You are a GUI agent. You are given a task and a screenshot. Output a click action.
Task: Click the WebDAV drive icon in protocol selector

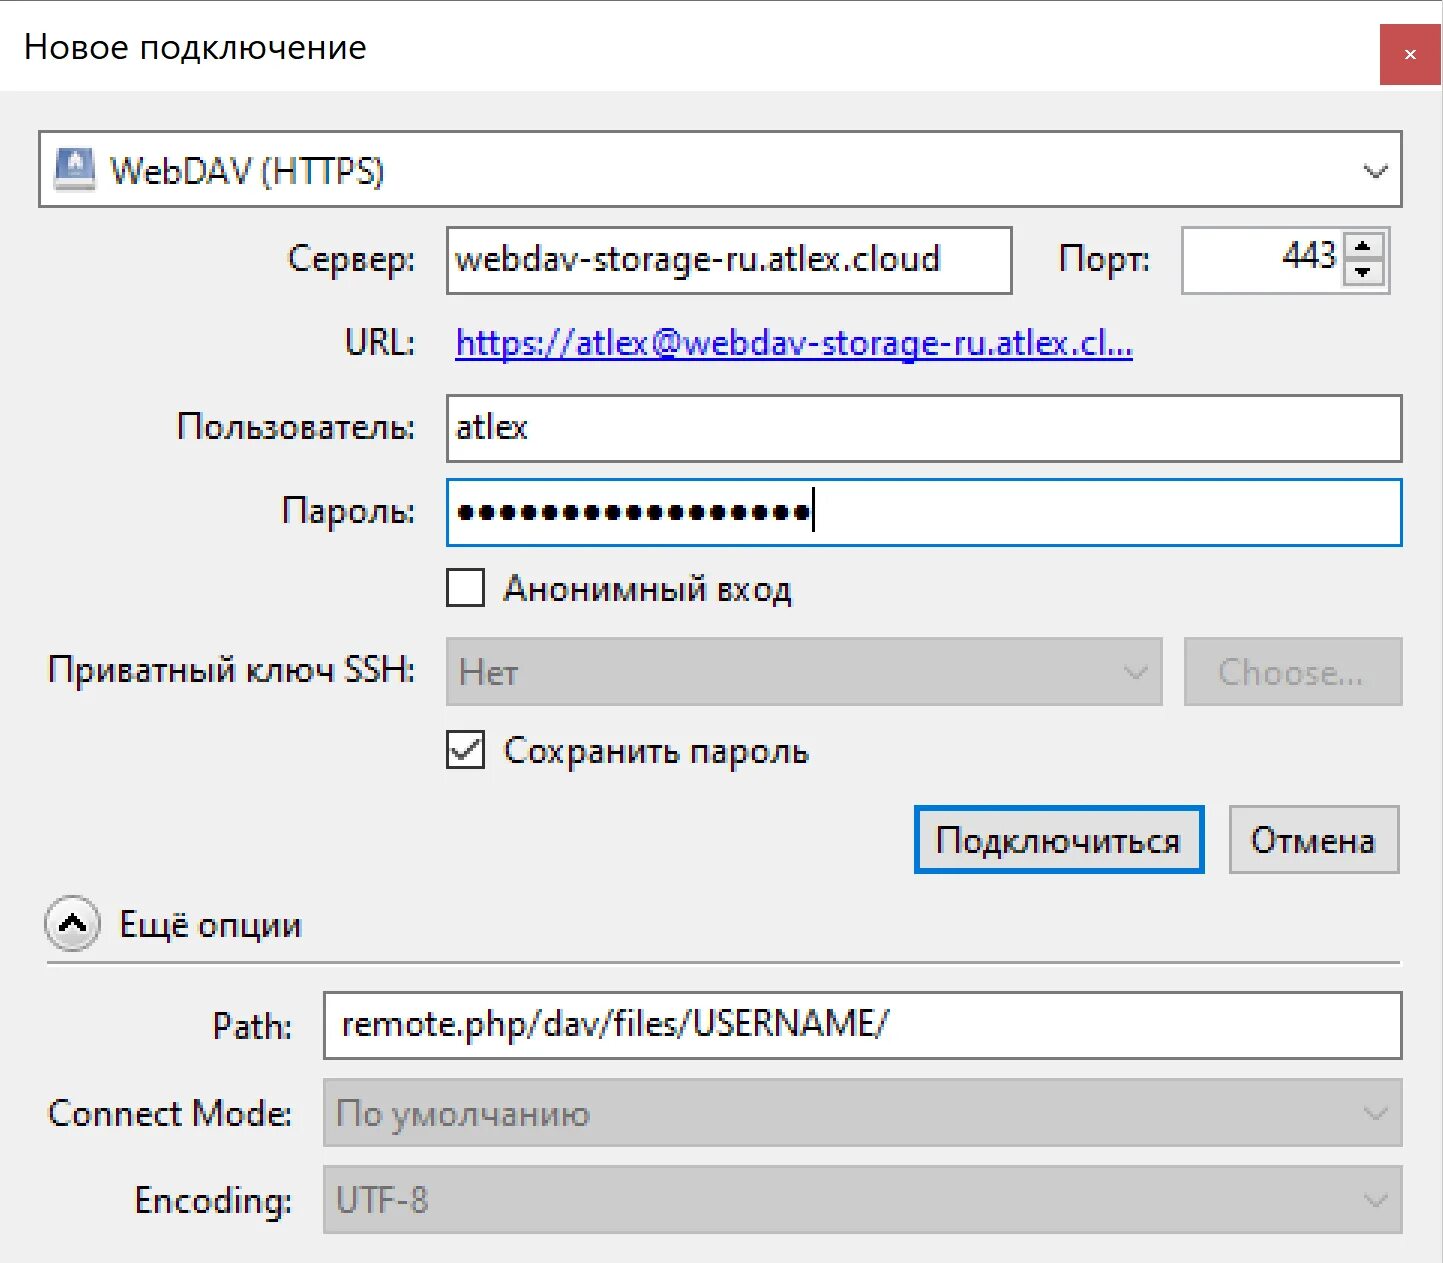tap(75, 169)
